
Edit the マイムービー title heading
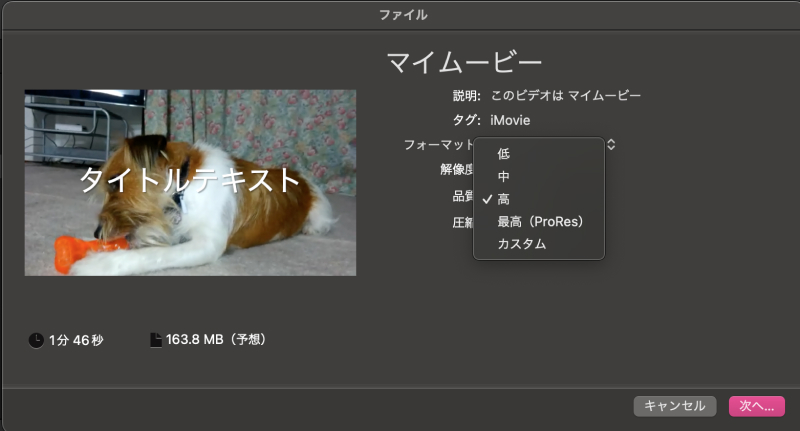tap(464, 62)
